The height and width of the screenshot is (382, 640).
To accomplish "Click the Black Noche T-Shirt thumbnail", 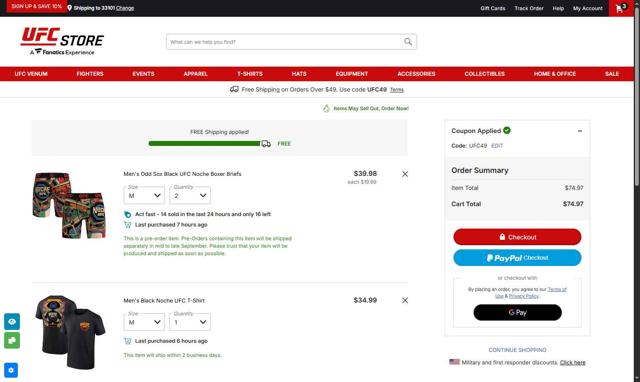I will (x=70, y=332).
